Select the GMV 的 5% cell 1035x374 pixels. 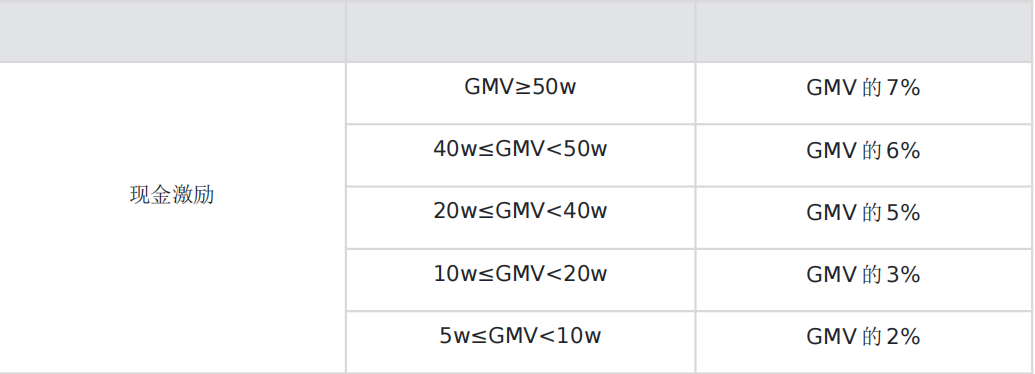(863, 218)
